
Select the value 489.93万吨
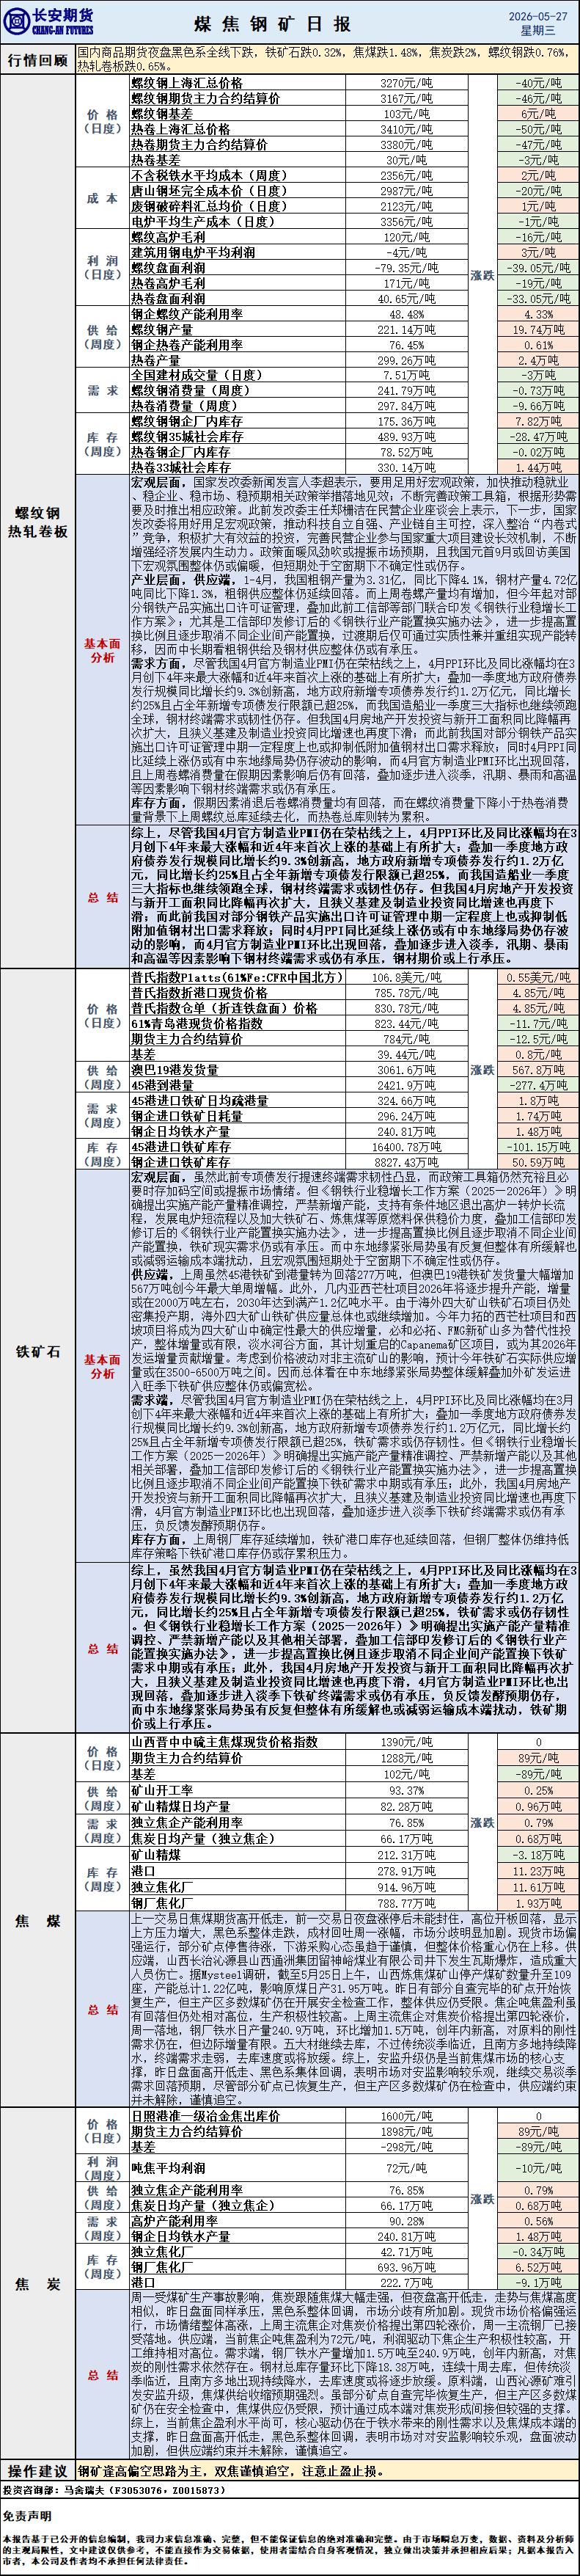[407, 437]
